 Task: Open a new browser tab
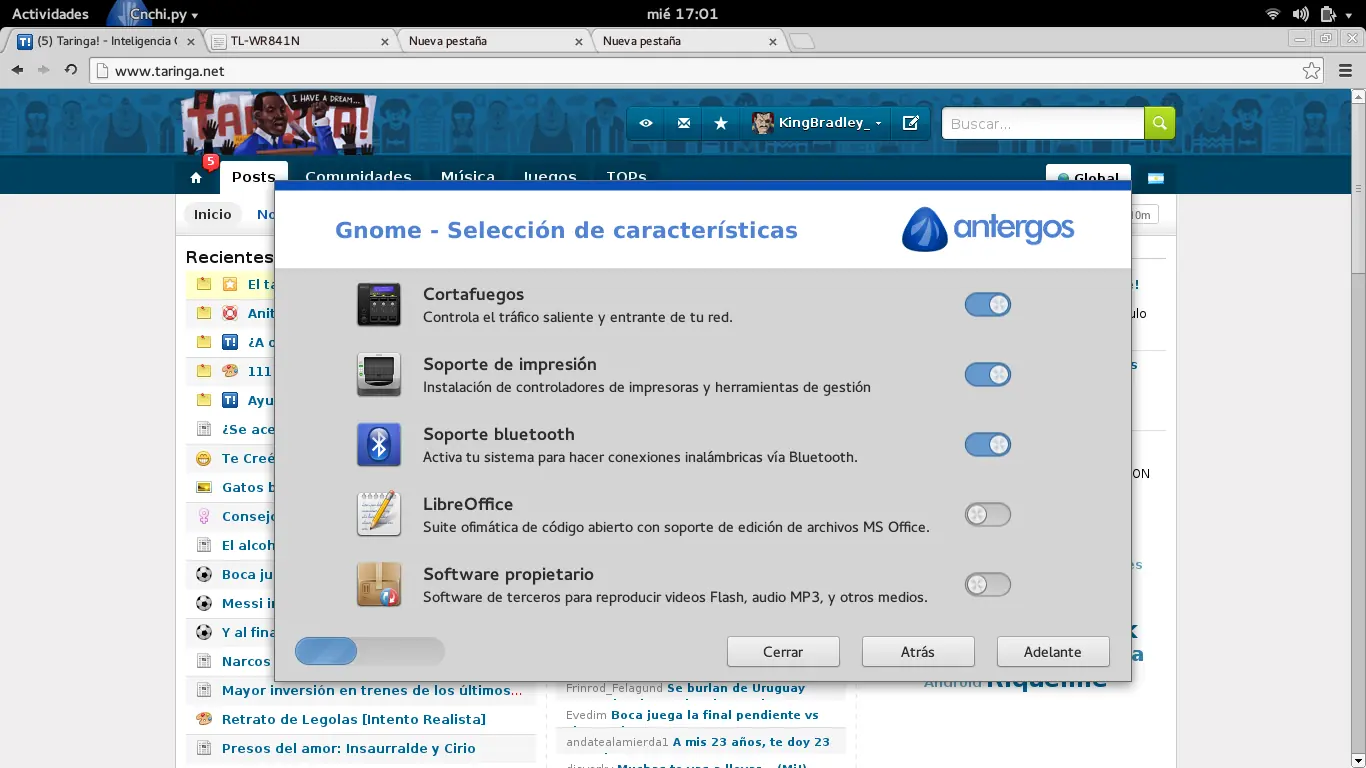click(x=801, y=41)
